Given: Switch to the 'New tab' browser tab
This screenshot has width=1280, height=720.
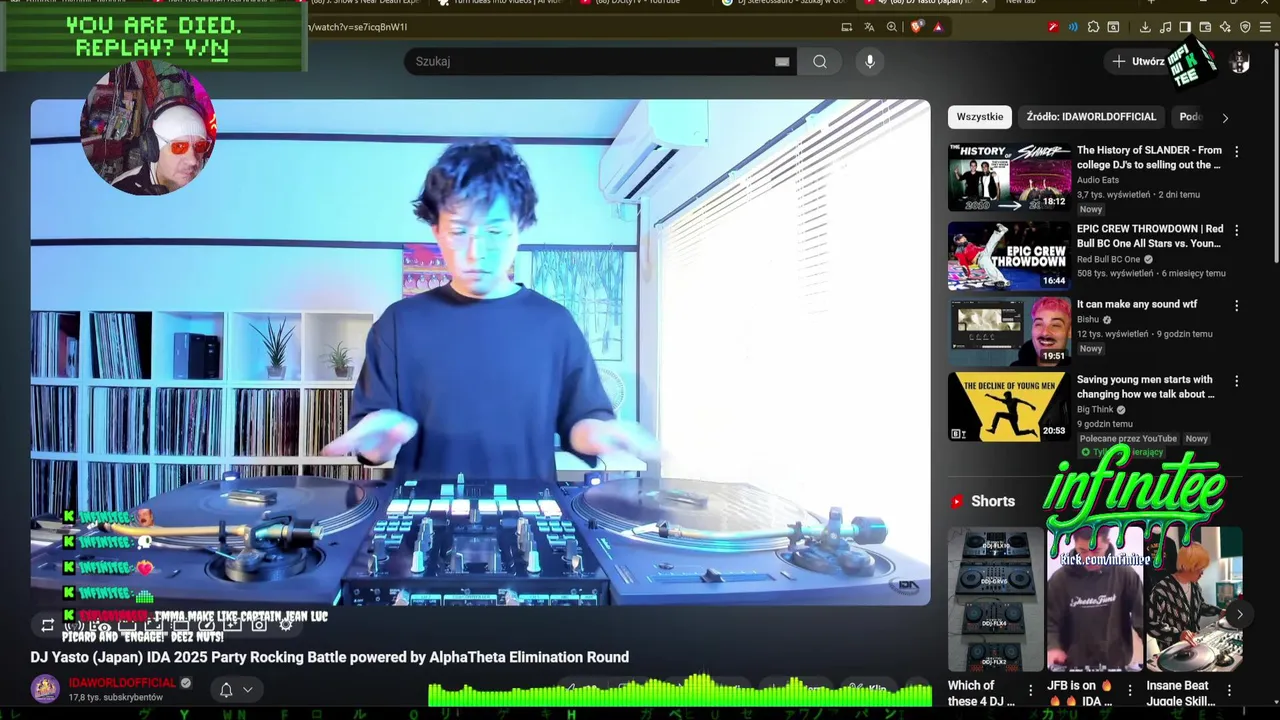Looking at the screenshot, I should 1021,2.
